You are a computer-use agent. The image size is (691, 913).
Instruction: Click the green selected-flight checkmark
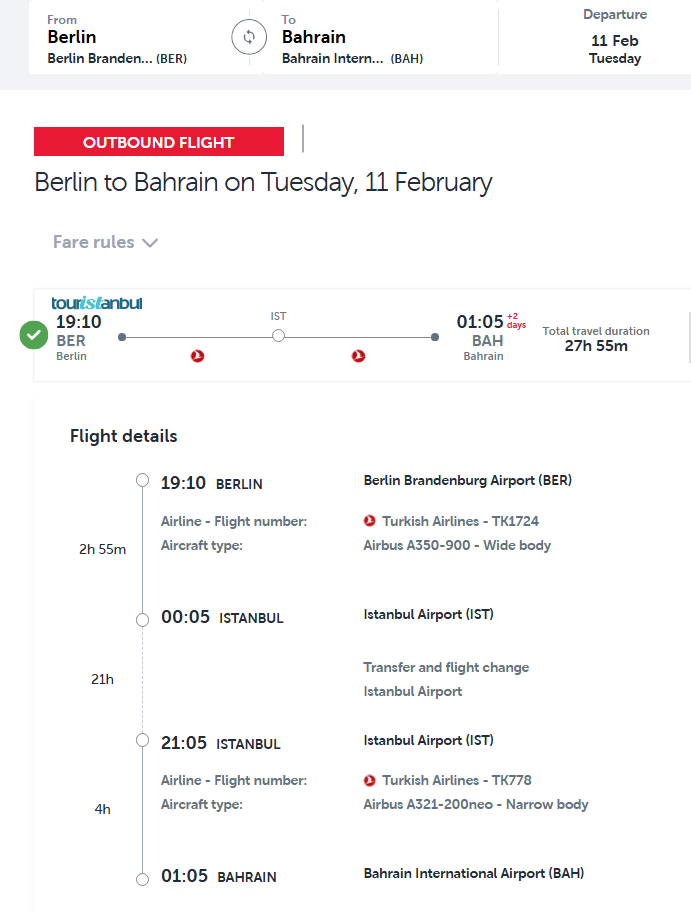(34, 335)
